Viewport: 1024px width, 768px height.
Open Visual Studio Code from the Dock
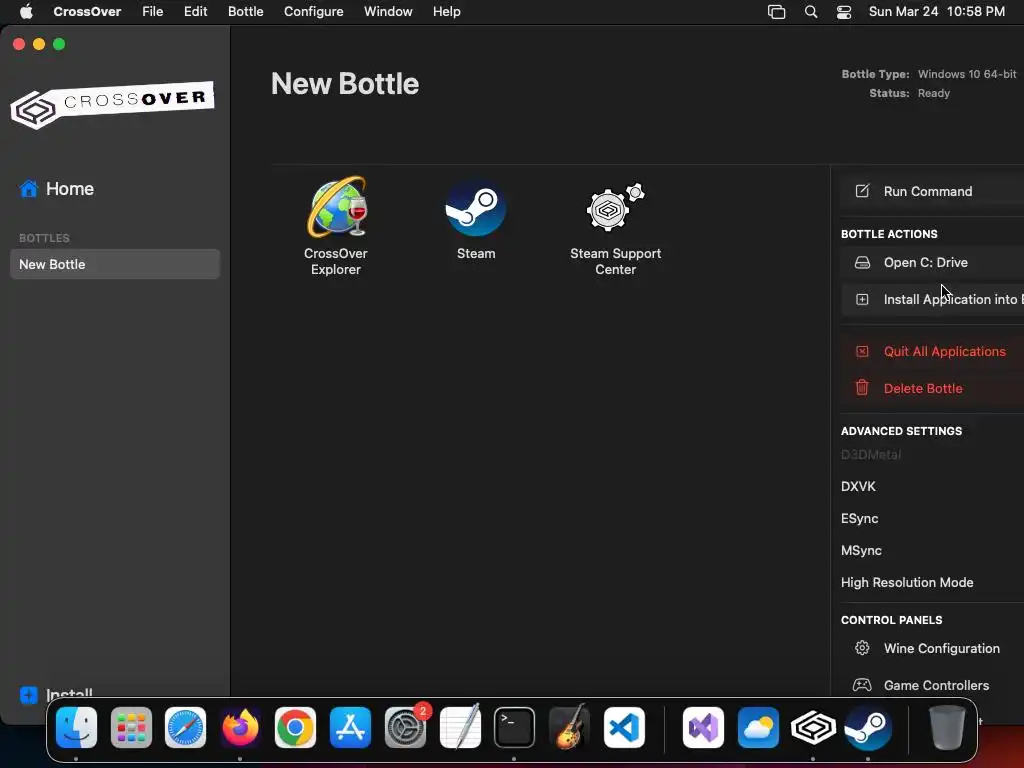tap(624, 728)
